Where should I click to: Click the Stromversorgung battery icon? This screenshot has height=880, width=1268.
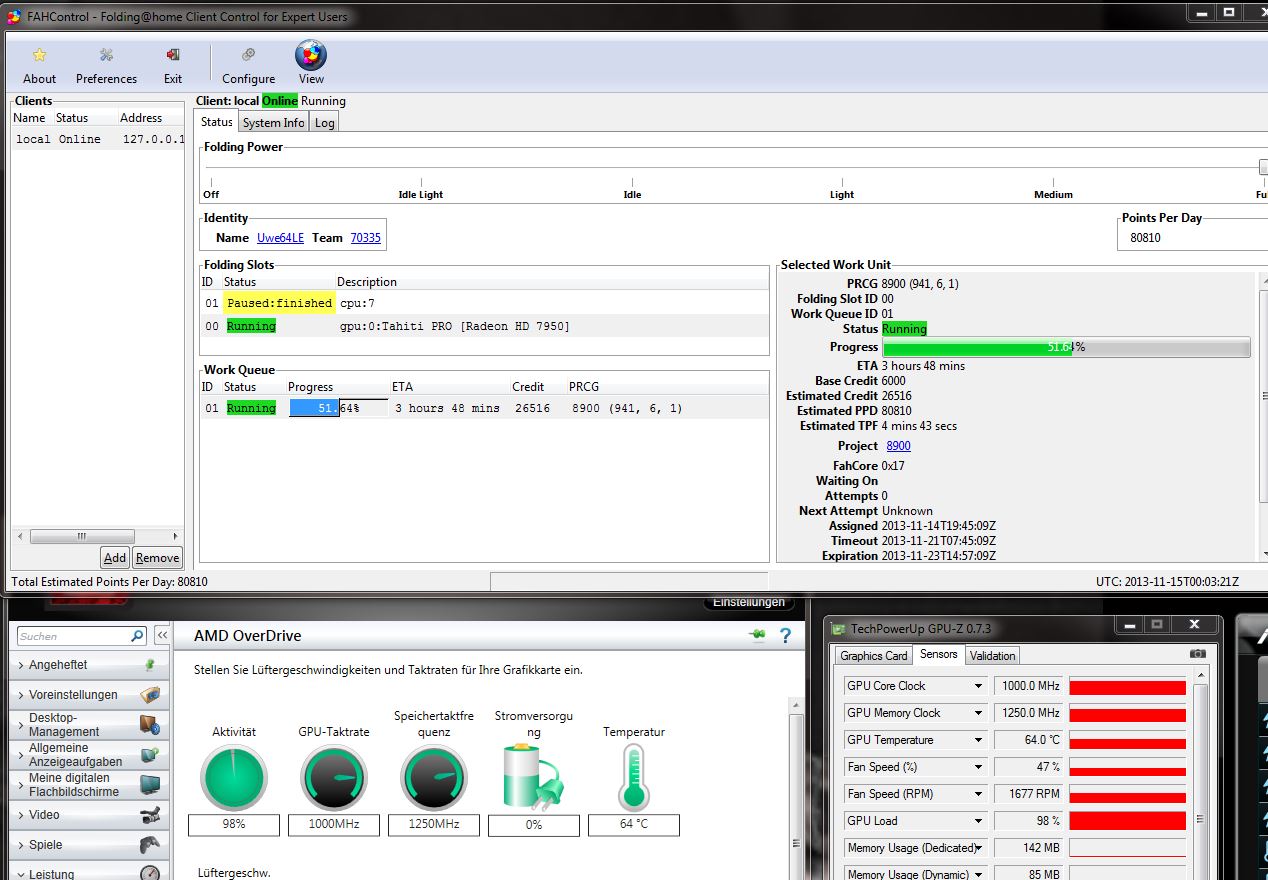[533, 776]
